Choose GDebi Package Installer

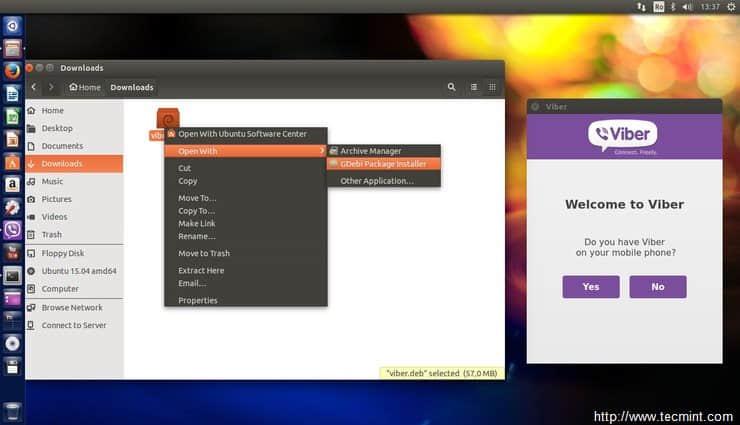tap(383, 164)
